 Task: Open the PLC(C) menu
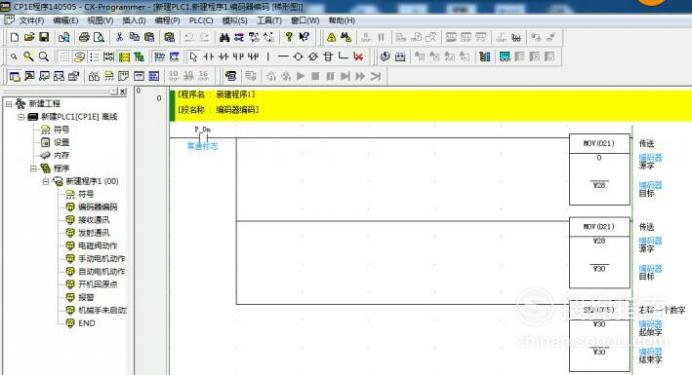201,20
